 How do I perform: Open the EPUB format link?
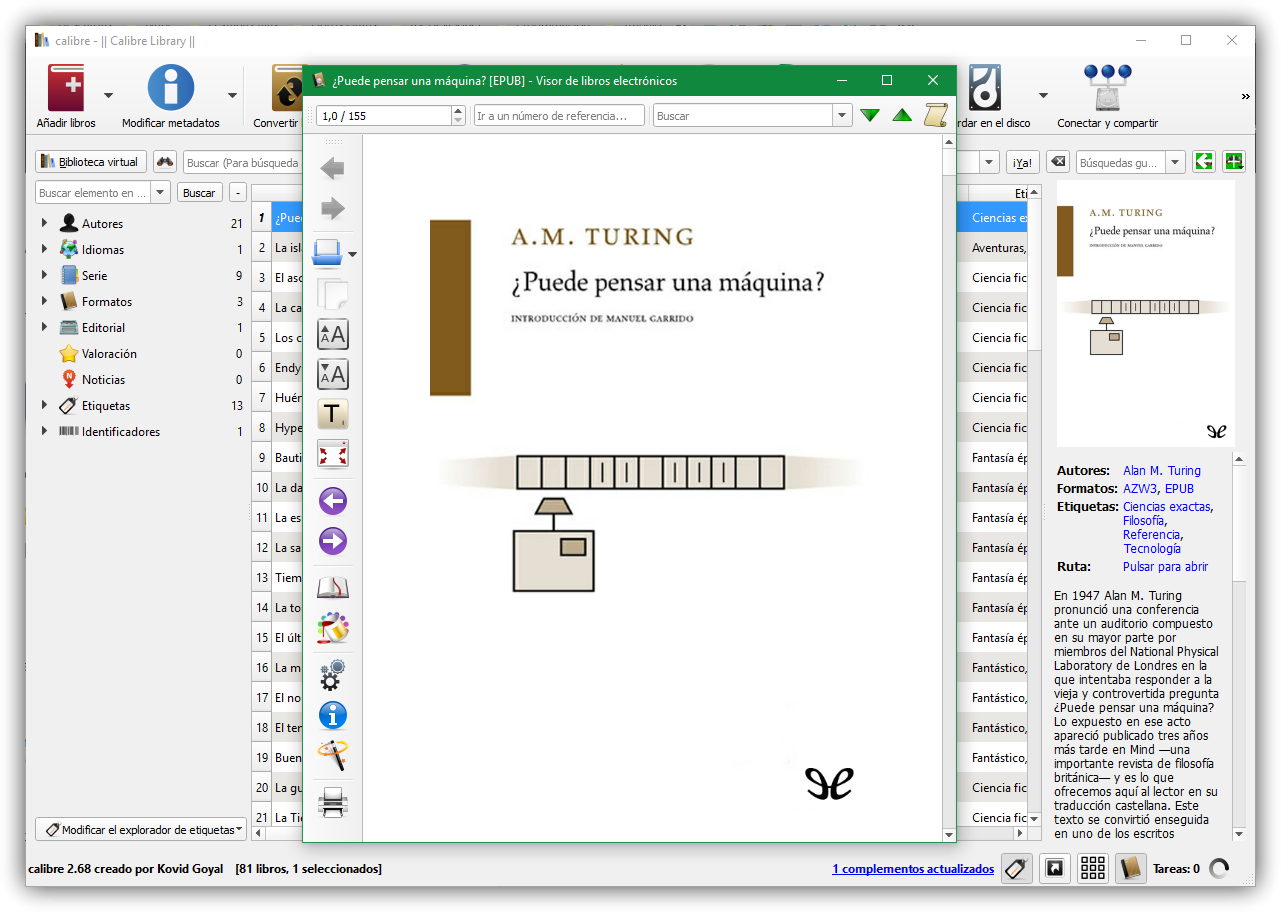tap(1179, 488)
